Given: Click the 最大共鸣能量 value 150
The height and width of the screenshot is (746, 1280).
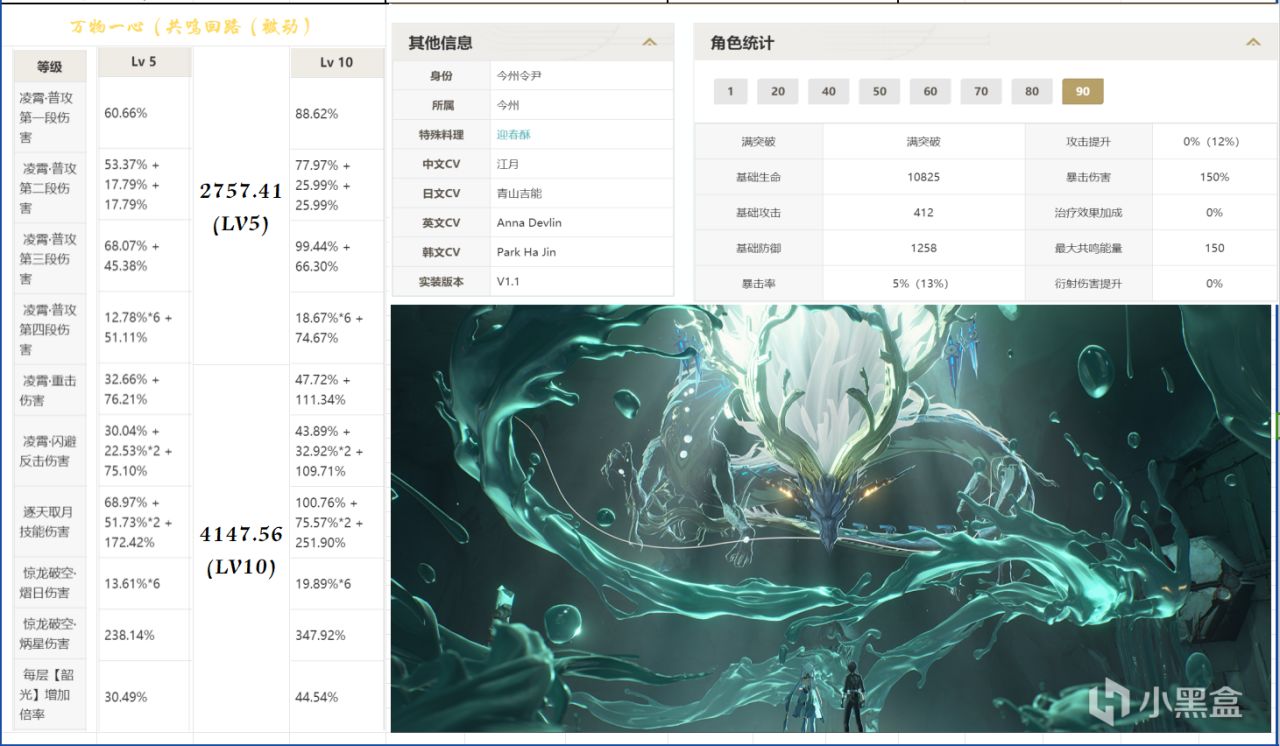Looking at the screenshot, I should [1214, 248].
